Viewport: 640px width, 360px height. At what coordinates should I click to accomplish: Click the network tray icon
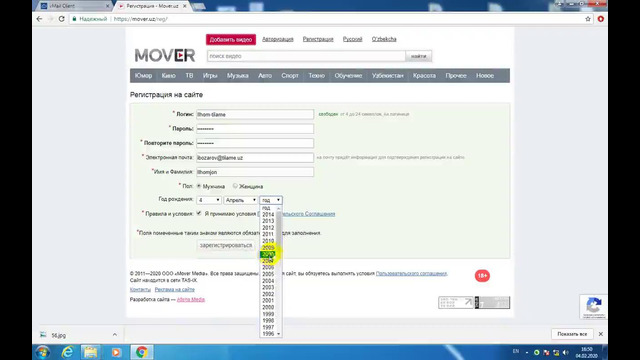coord(556,352)
